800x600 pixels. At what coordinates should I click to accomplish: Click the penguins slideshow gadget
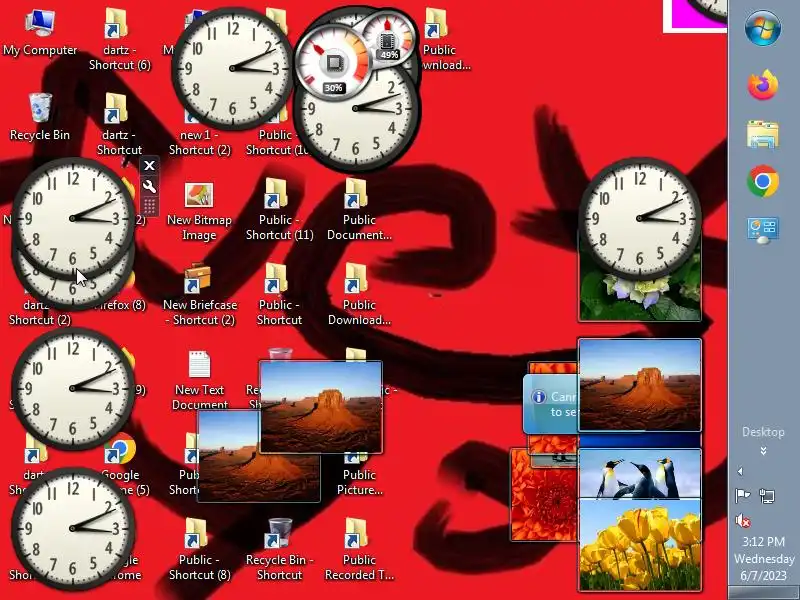pos(640,473)
